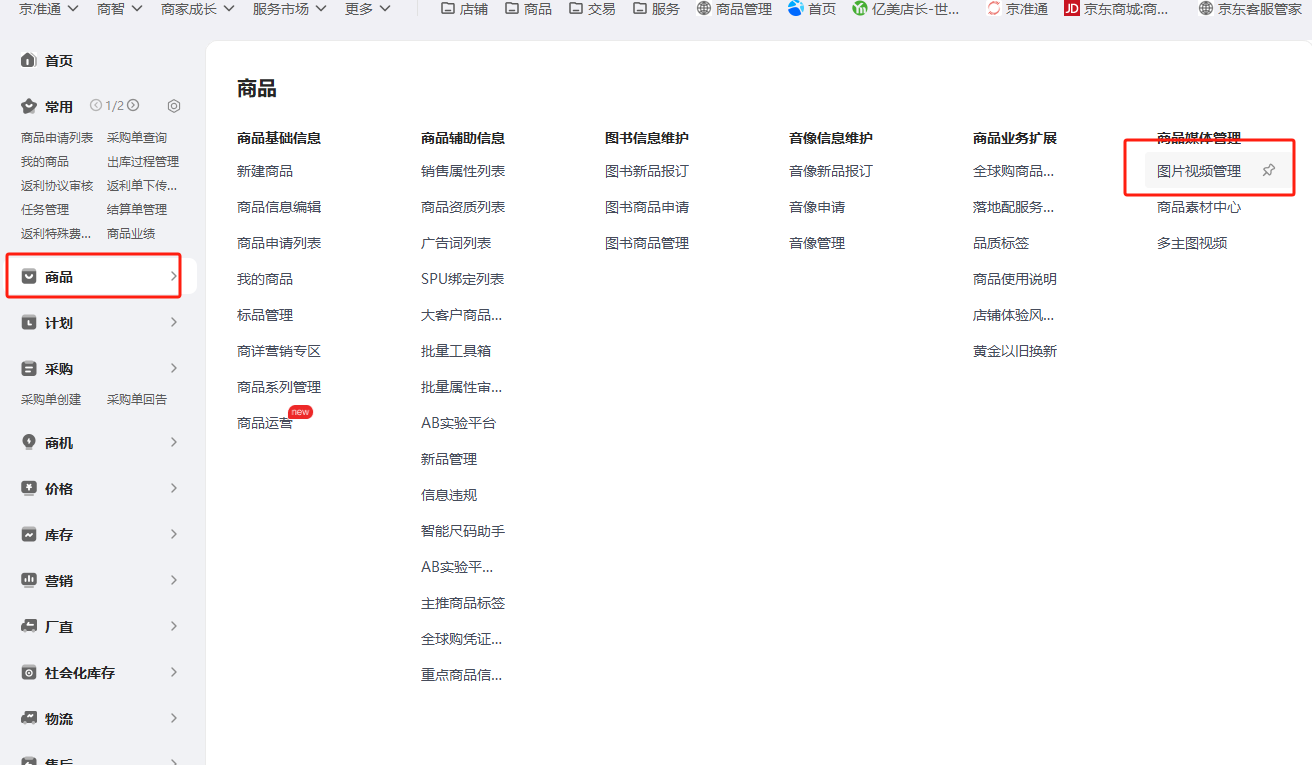Click the pin icon beside 图片视频管理
Image resolution: width=1312 pixels, height=765 pixels.
pos(1268,171)
